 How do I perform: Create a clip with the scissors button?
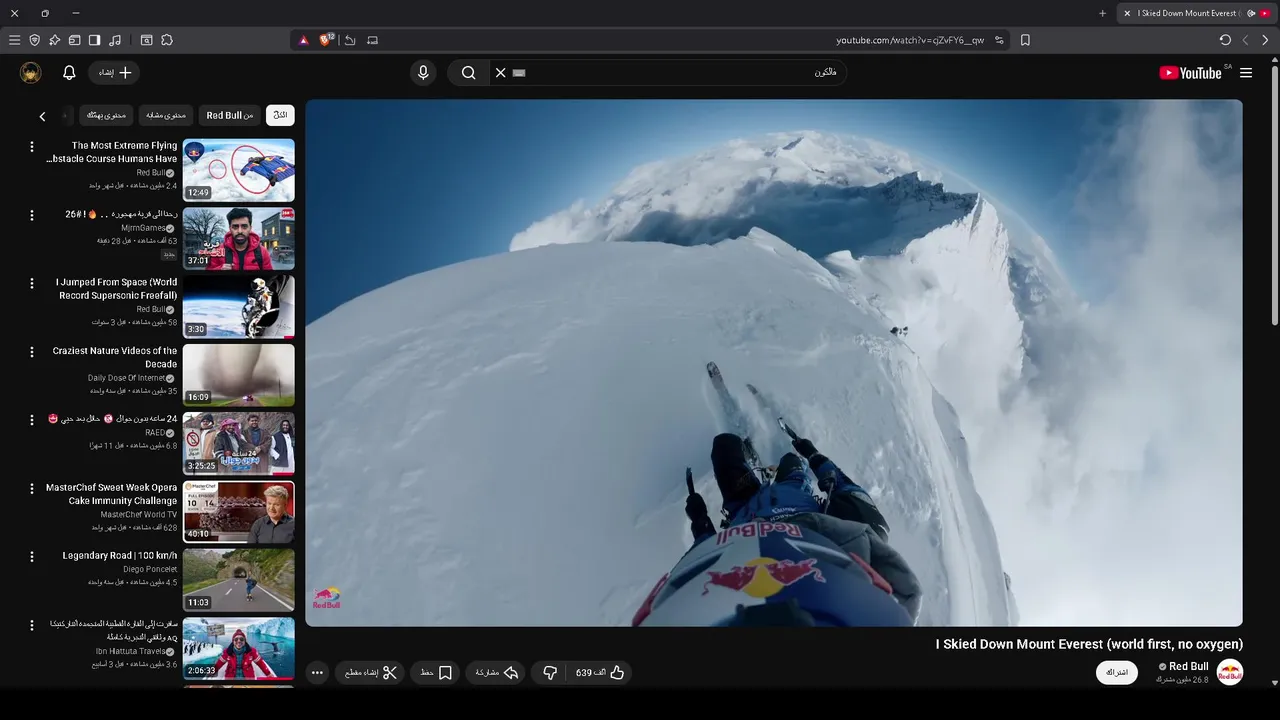[370, 673]
